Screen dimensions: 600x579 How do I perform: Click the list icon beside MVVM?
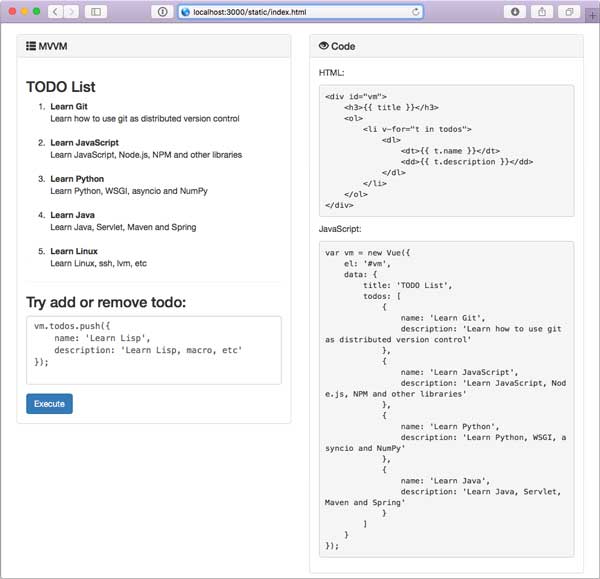point(31,46)
